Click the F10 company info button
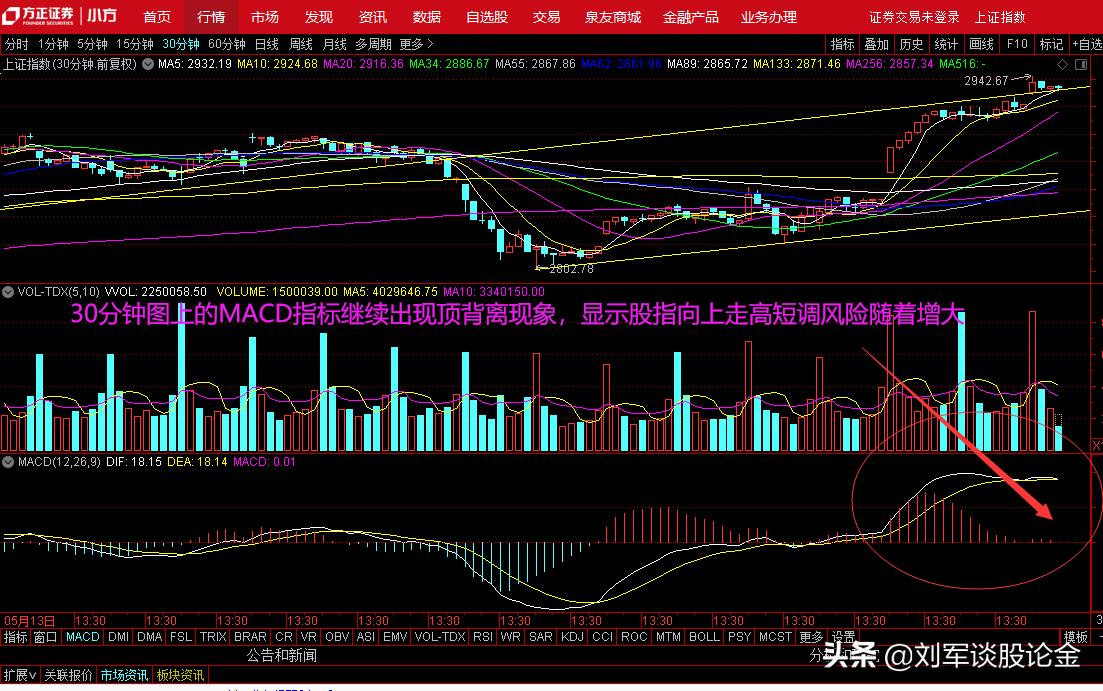1103x691 pixels. [x=1017, y=44]
